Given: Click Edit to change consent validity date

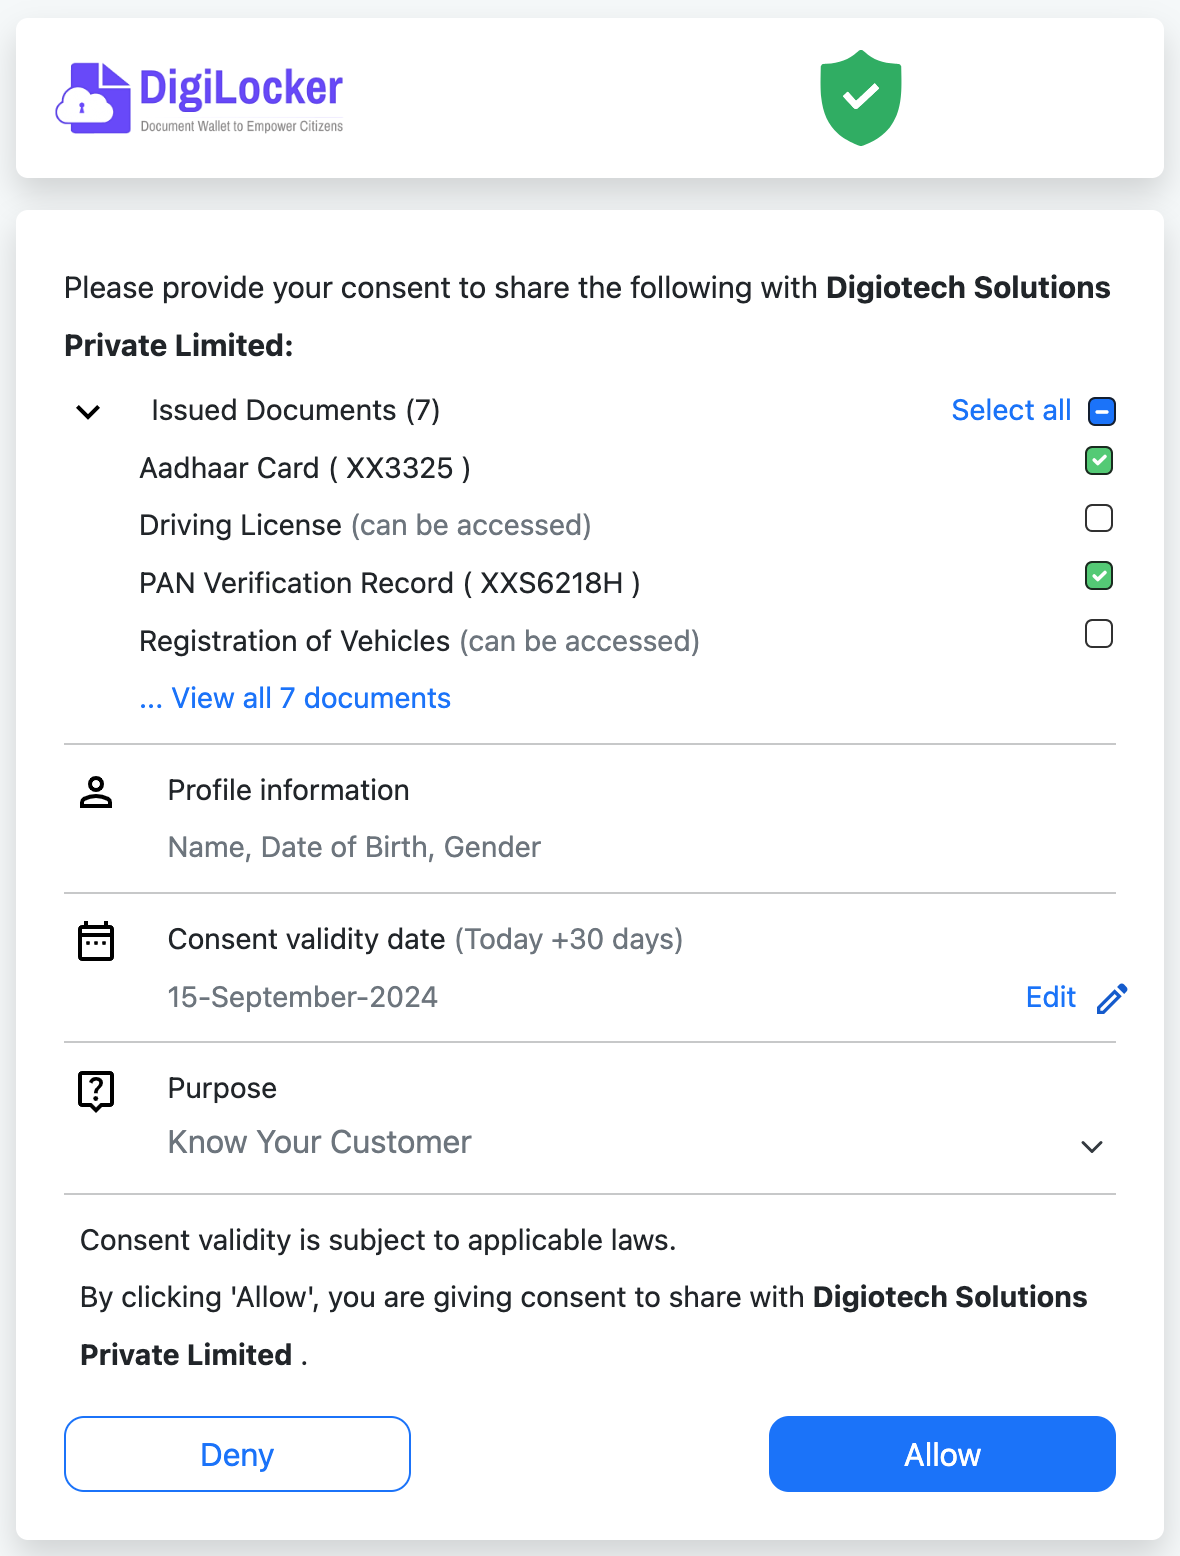Looking at the screenshot, I should point(1050,997).
